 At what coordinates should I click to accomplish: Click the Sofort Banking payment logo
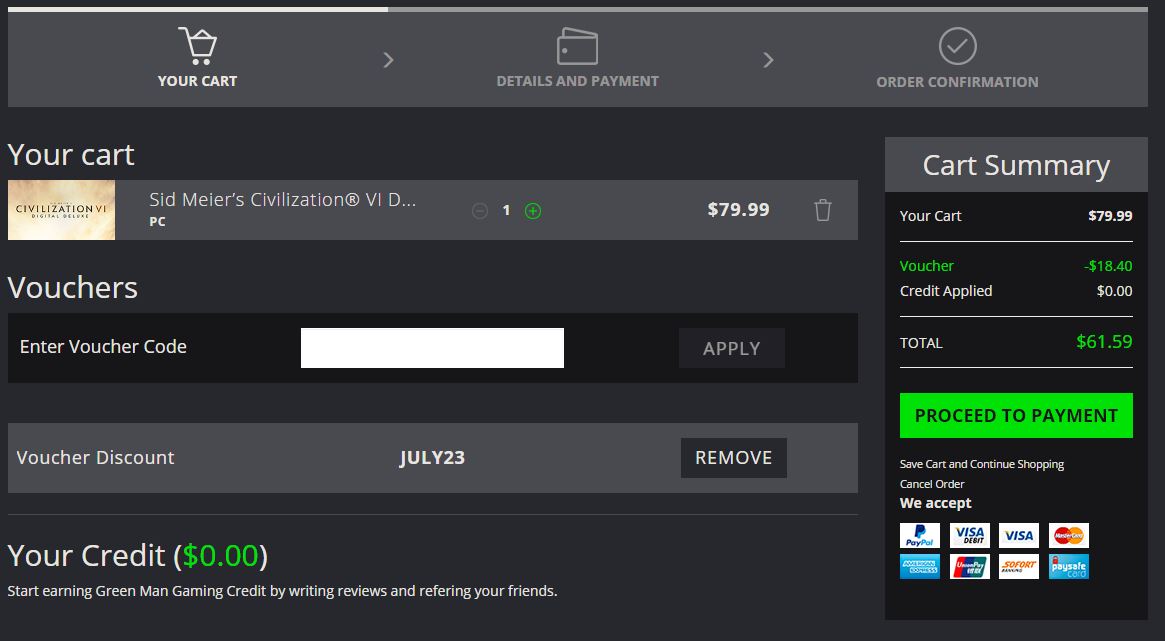(1019, 567)
